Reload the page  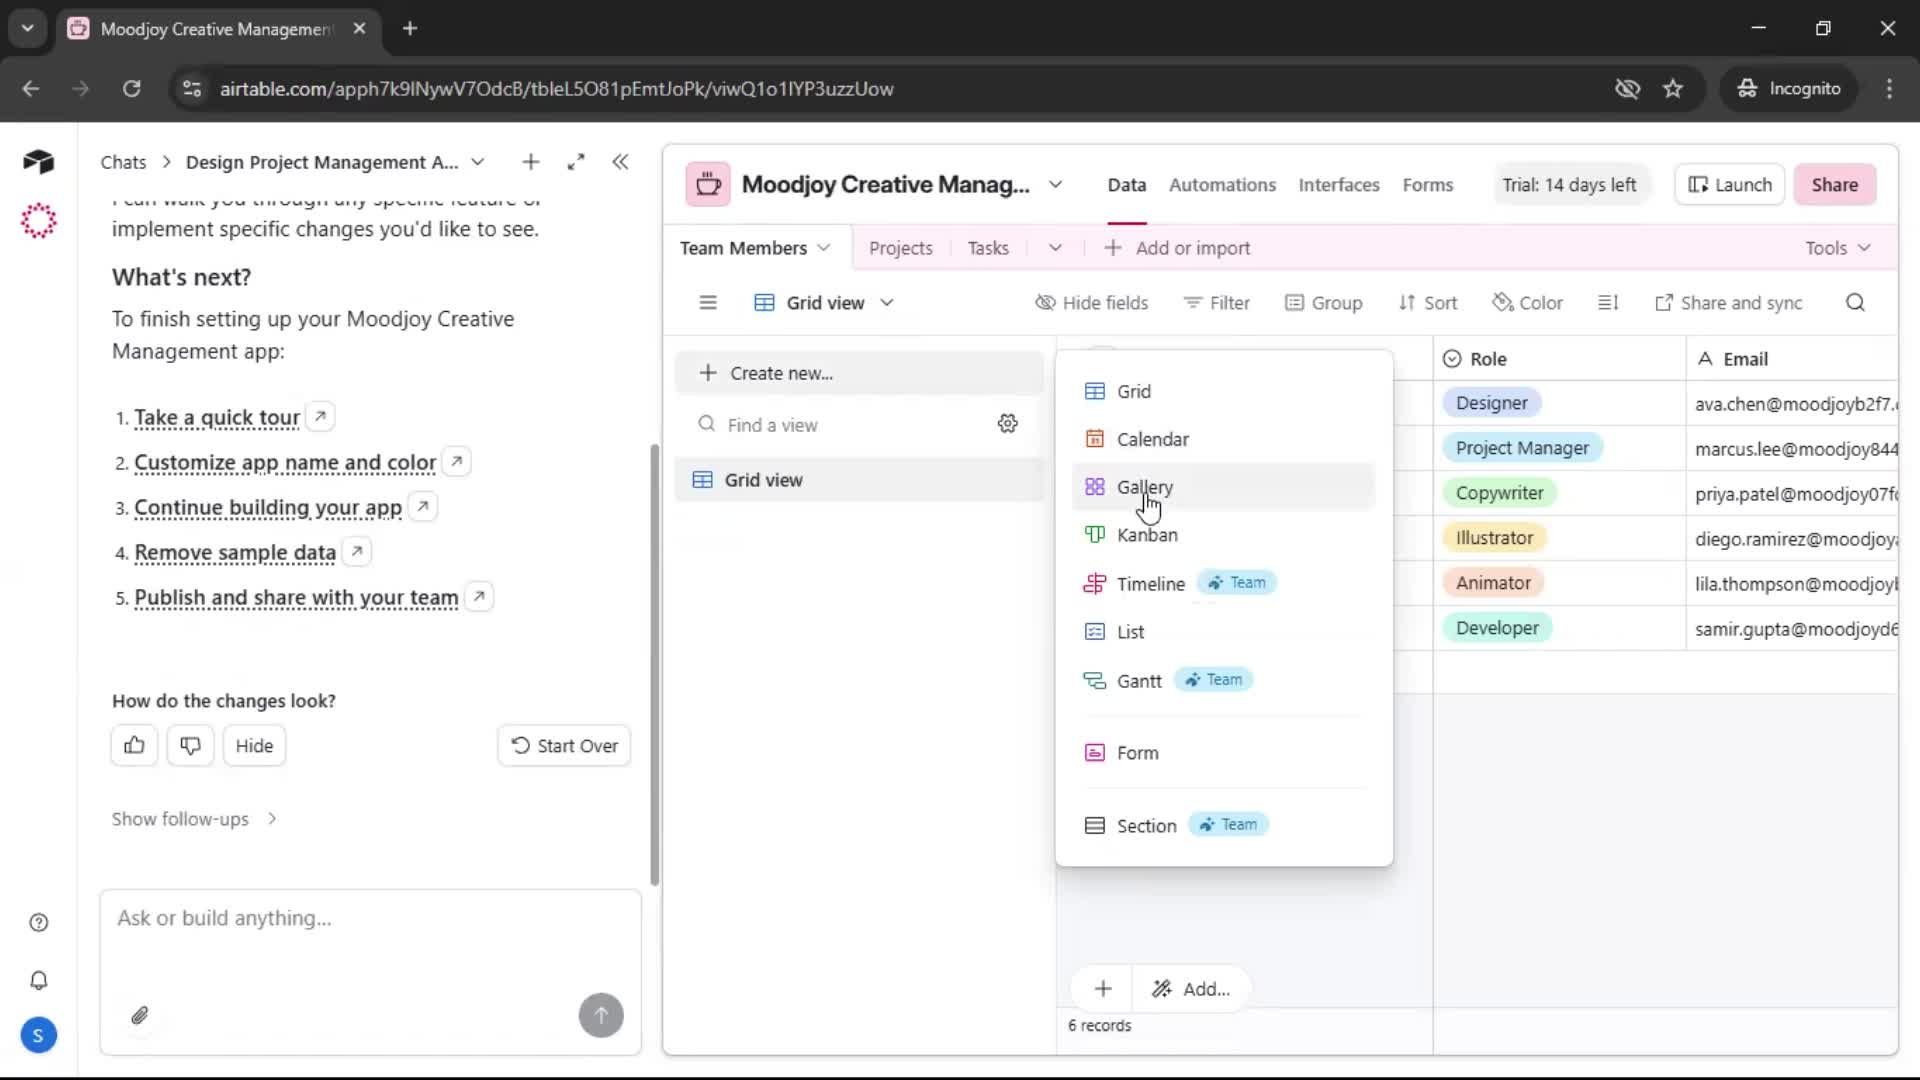coord(131,89)
